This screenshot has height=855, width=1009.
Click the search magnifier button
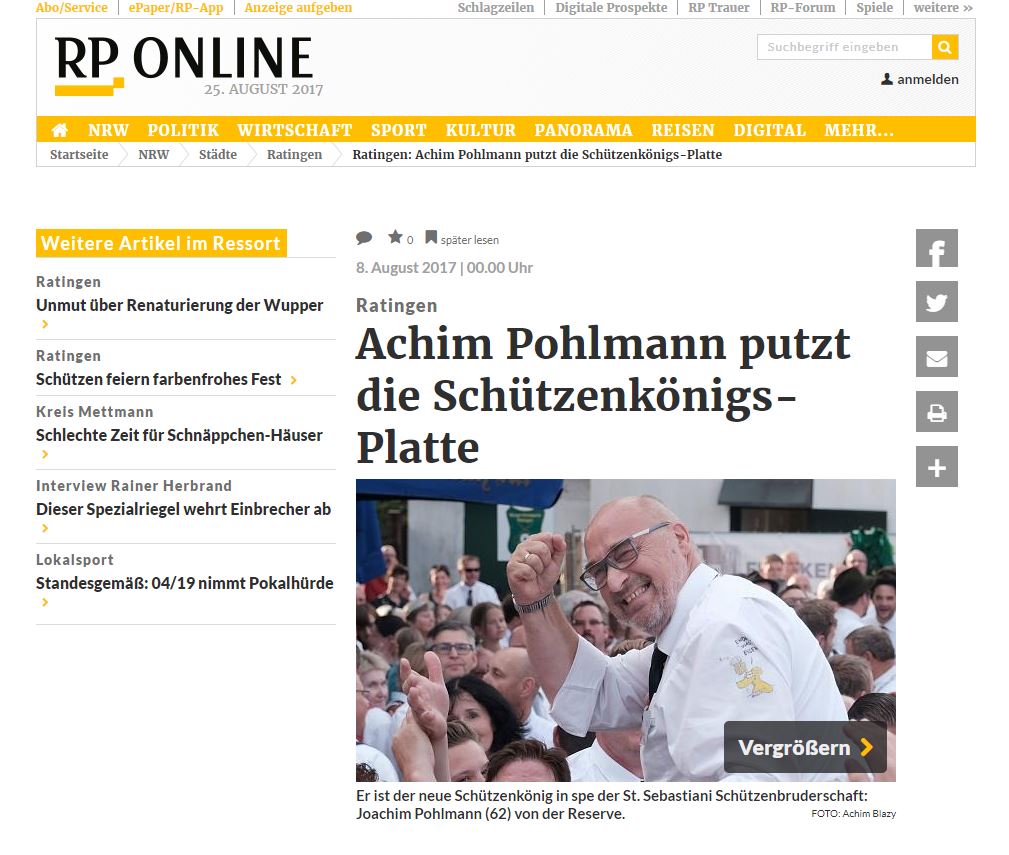tap(945, 47)
